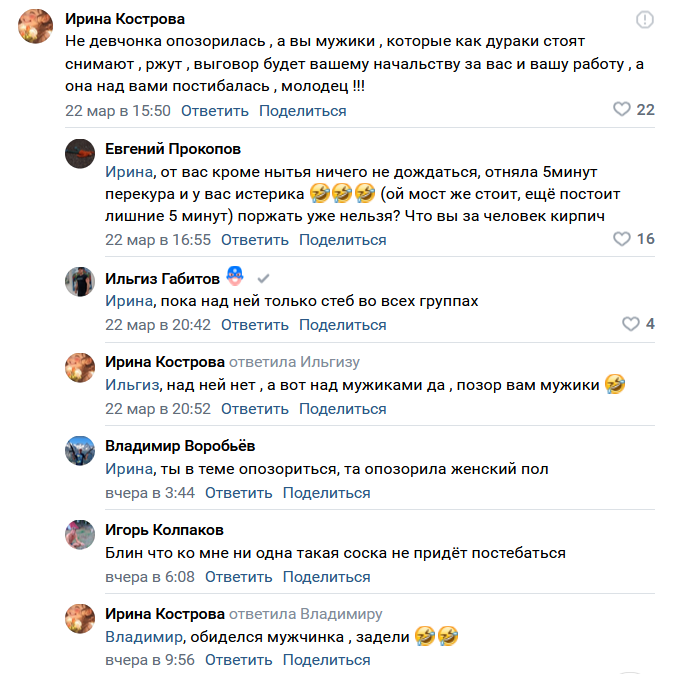Like Ирина Кострова's top comment with 22 likes

tap(621, 110)
